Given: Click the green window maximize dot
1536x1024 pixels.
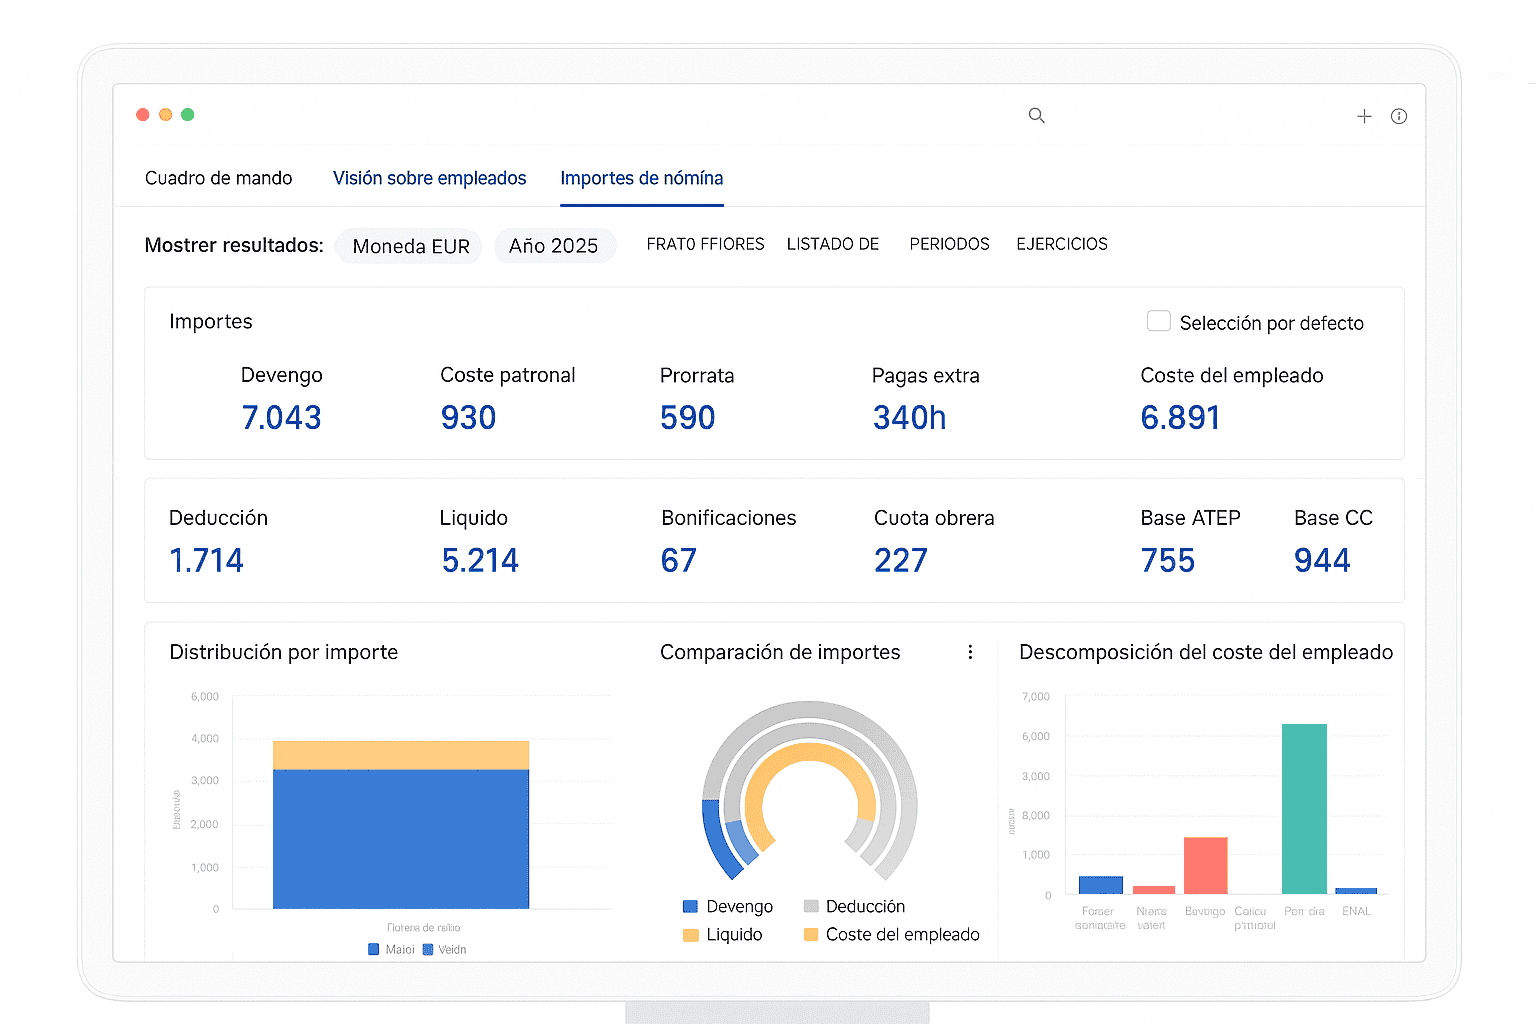Looking at the screenshot, I should click(187, 115).
